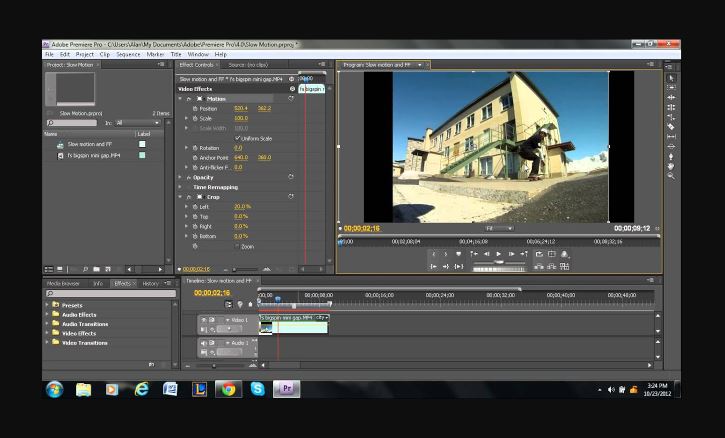Expand the Video Effects folder

pos(47,333)
